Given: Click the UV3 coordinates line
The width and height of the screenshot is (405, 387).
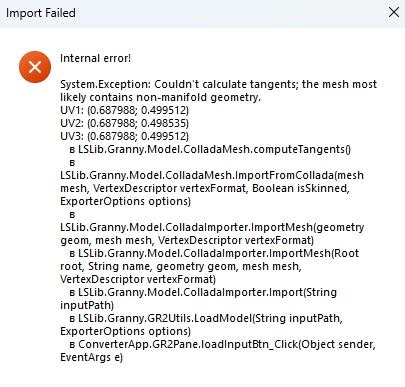Looking at the screenshot, I should 124,136.
